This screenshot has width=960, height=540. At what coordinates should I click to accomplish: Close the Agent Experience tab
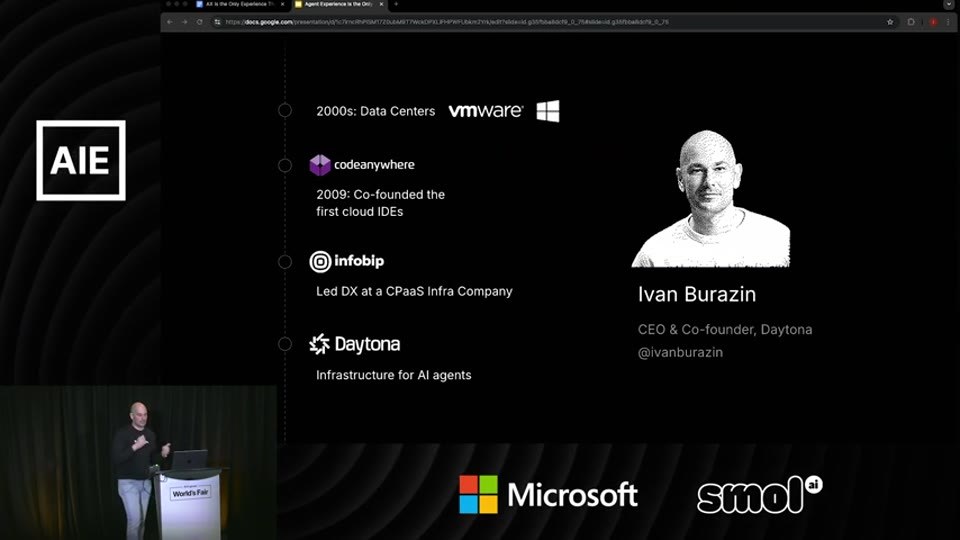[x=381, y=4]
